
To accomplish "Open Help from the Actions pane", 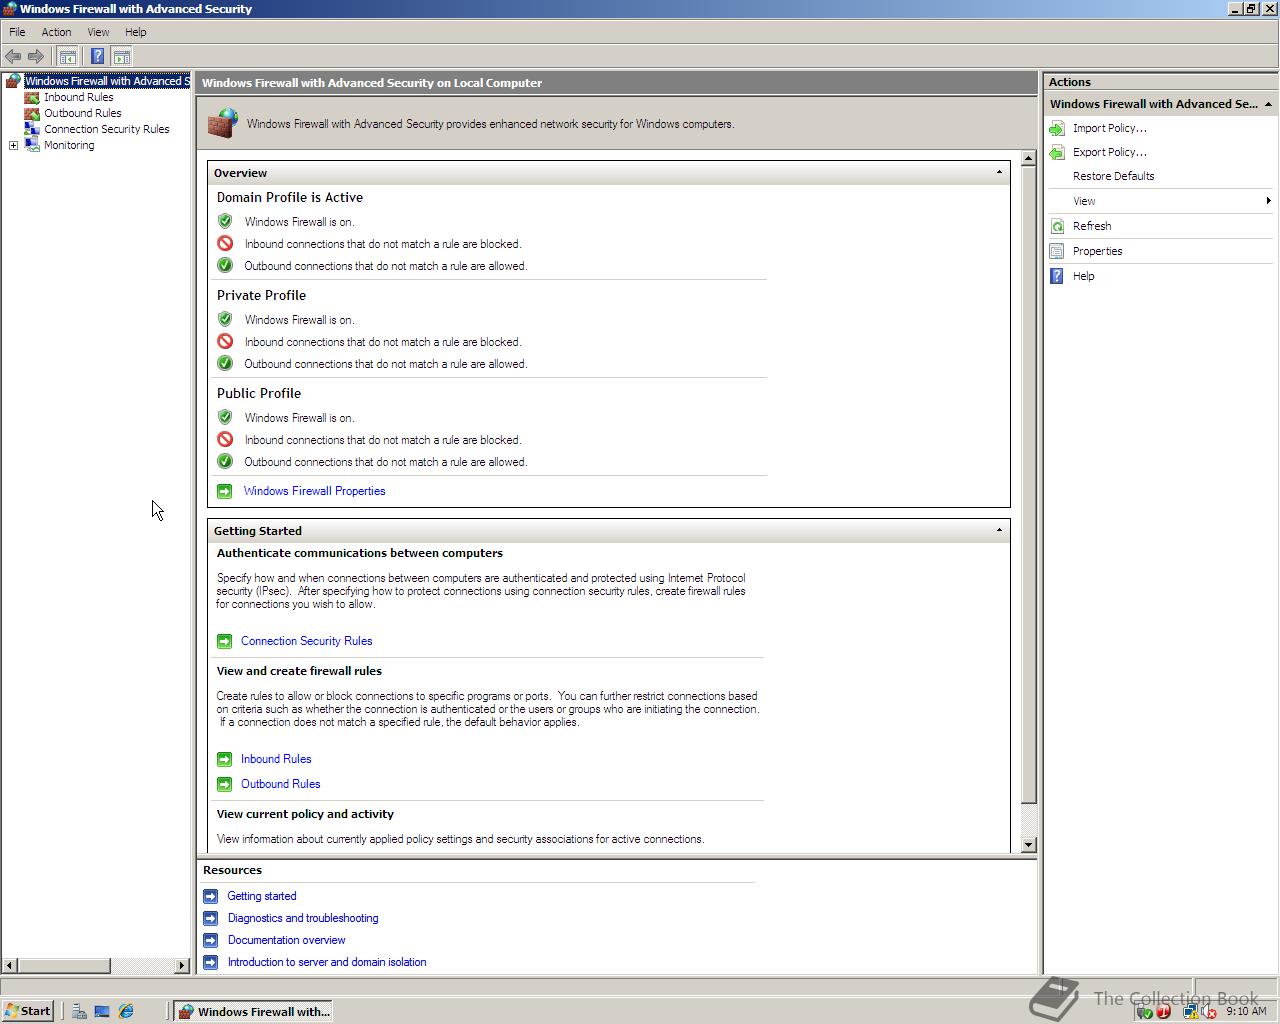I will [x=1083, y=276].
